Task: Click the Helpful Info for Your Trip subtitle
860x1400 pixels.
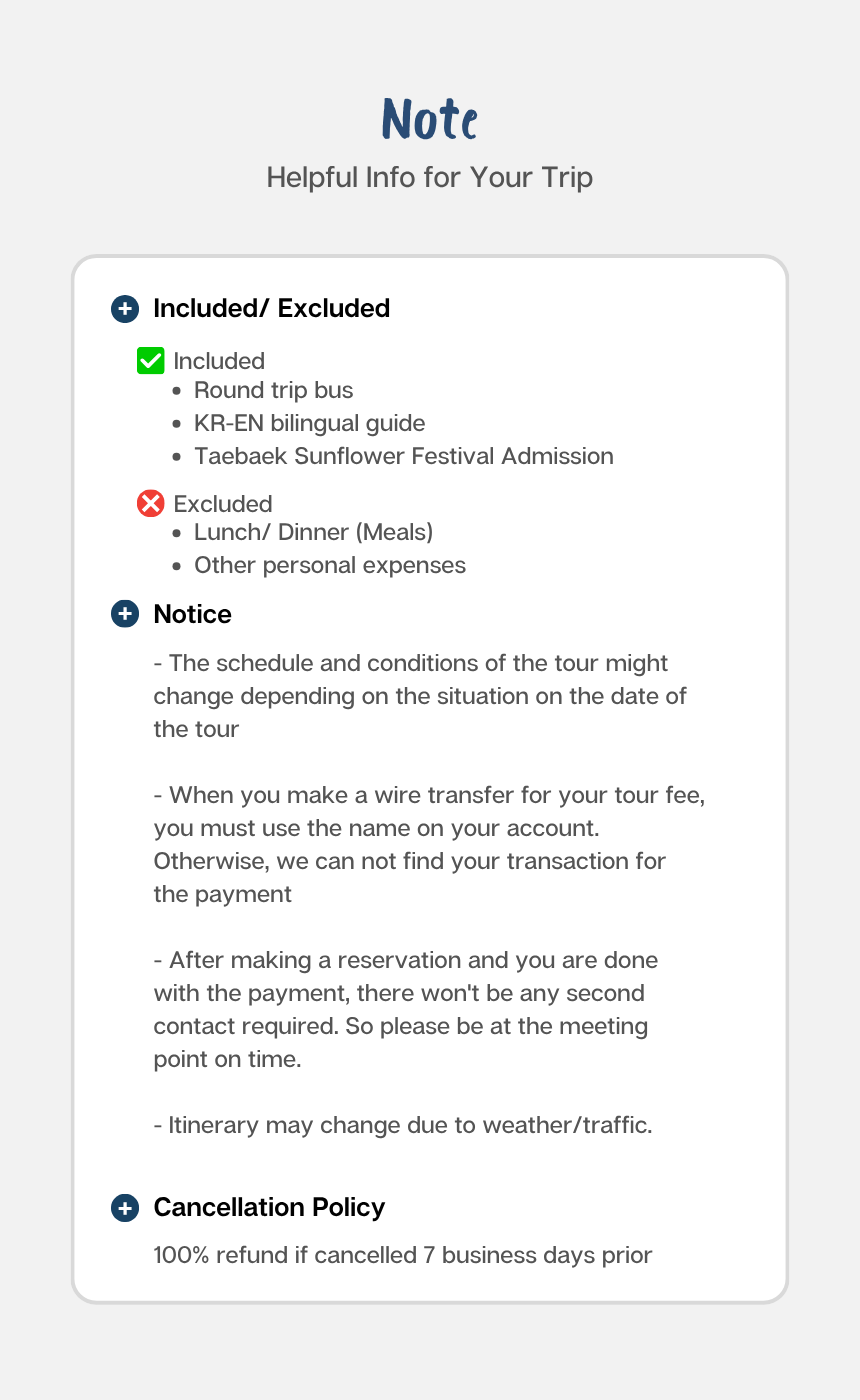Action: pos(430,178)
